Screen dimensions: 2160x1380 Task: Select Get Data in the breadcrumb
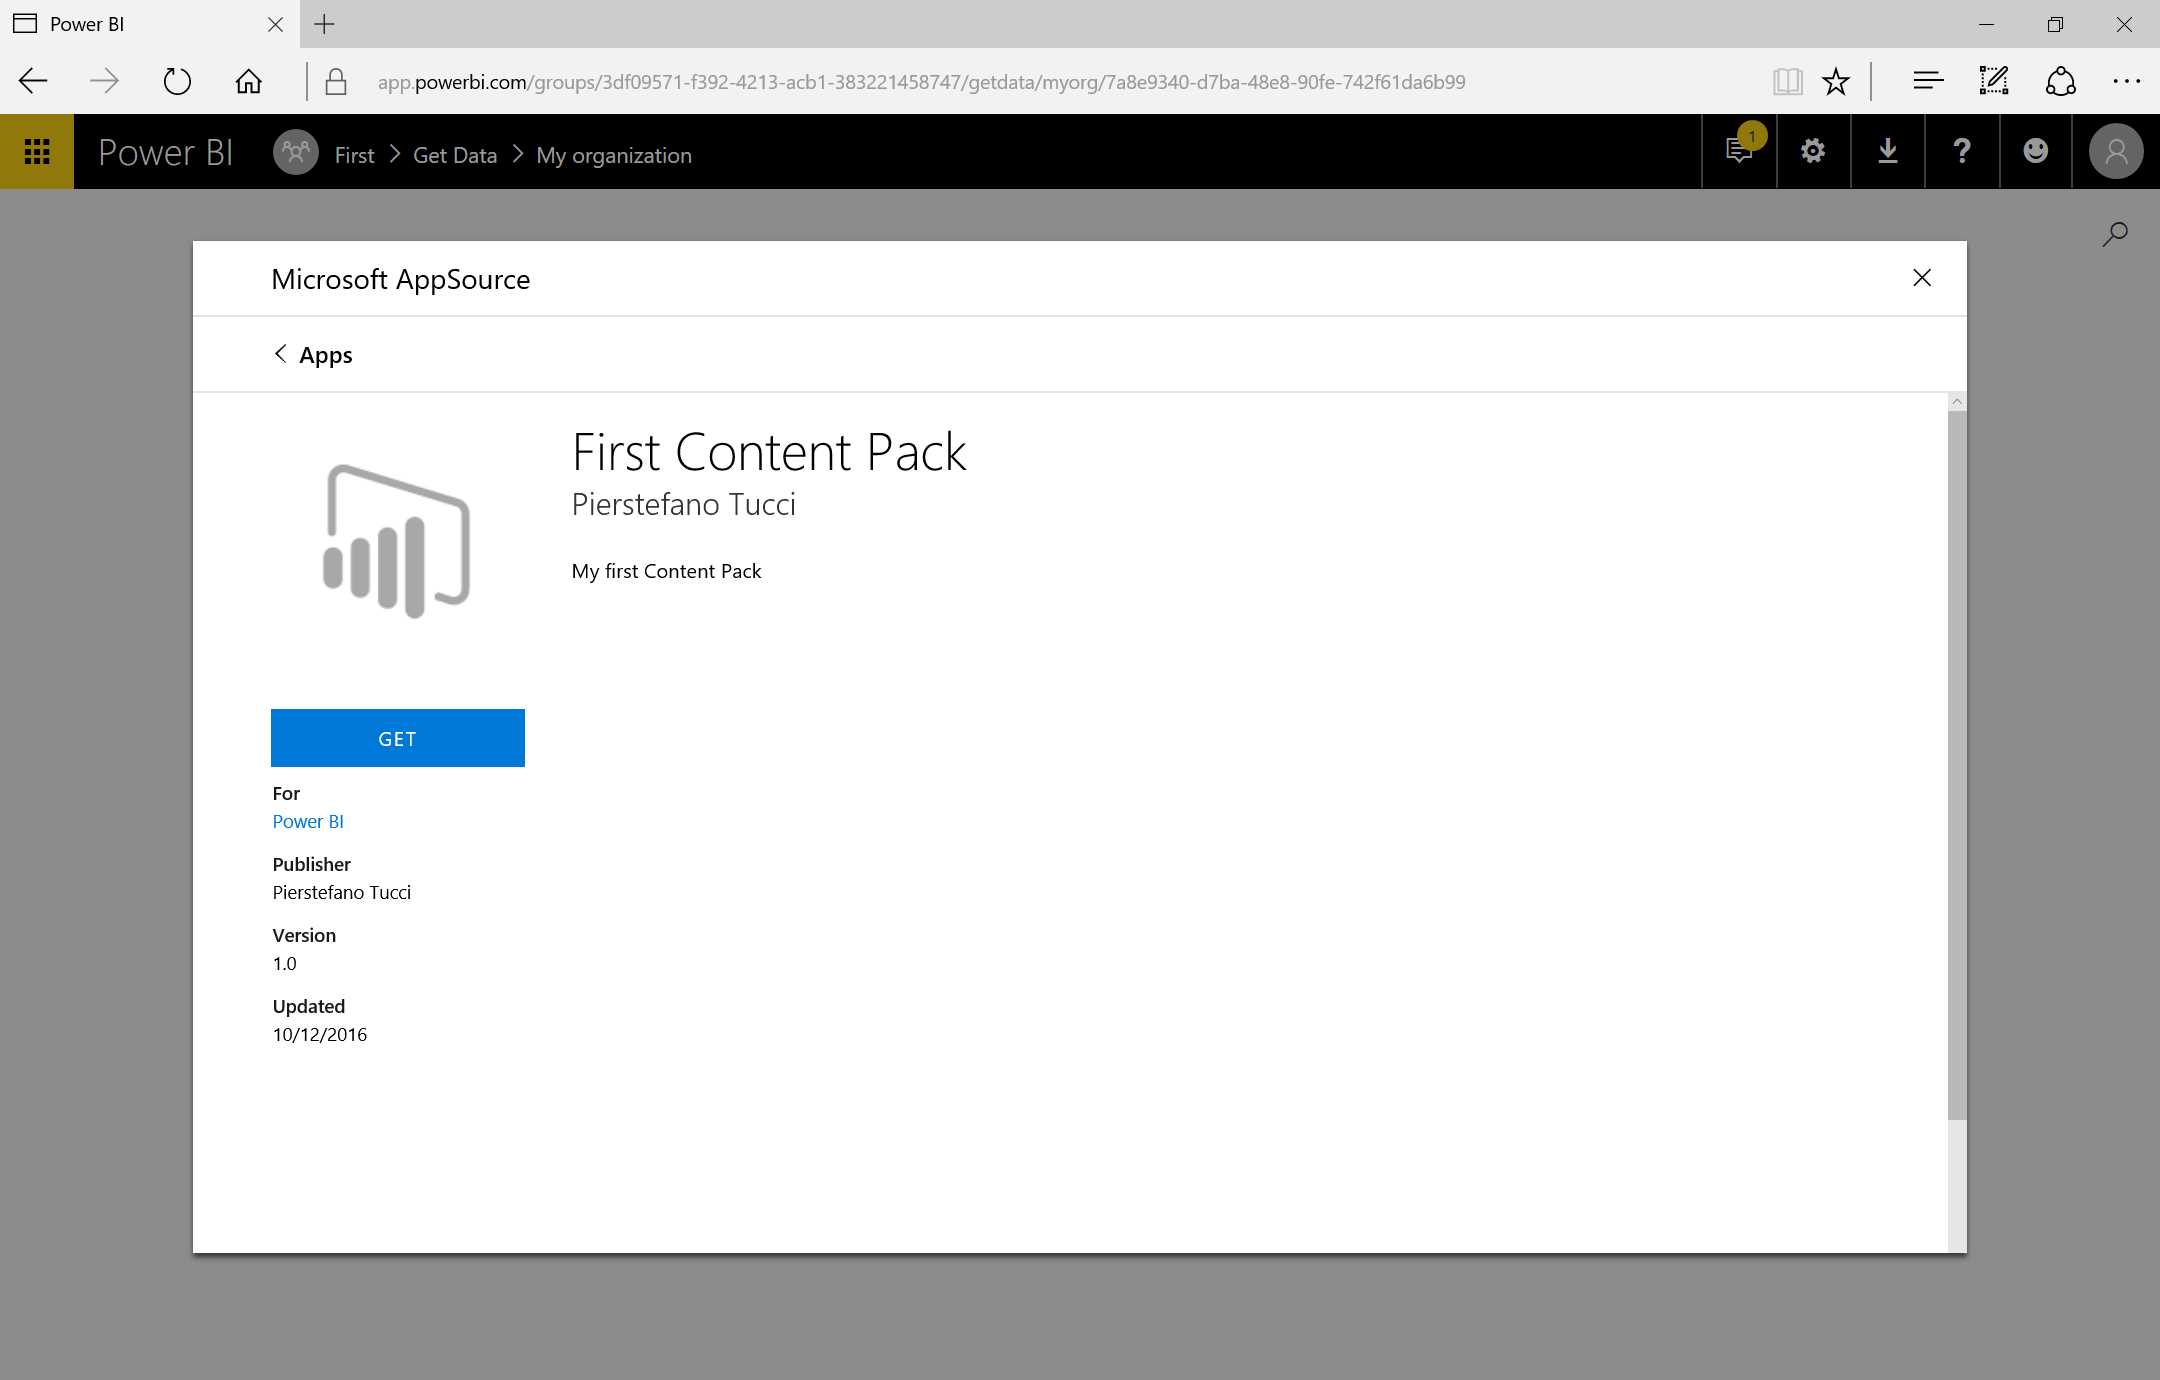(x=454, y=154)
